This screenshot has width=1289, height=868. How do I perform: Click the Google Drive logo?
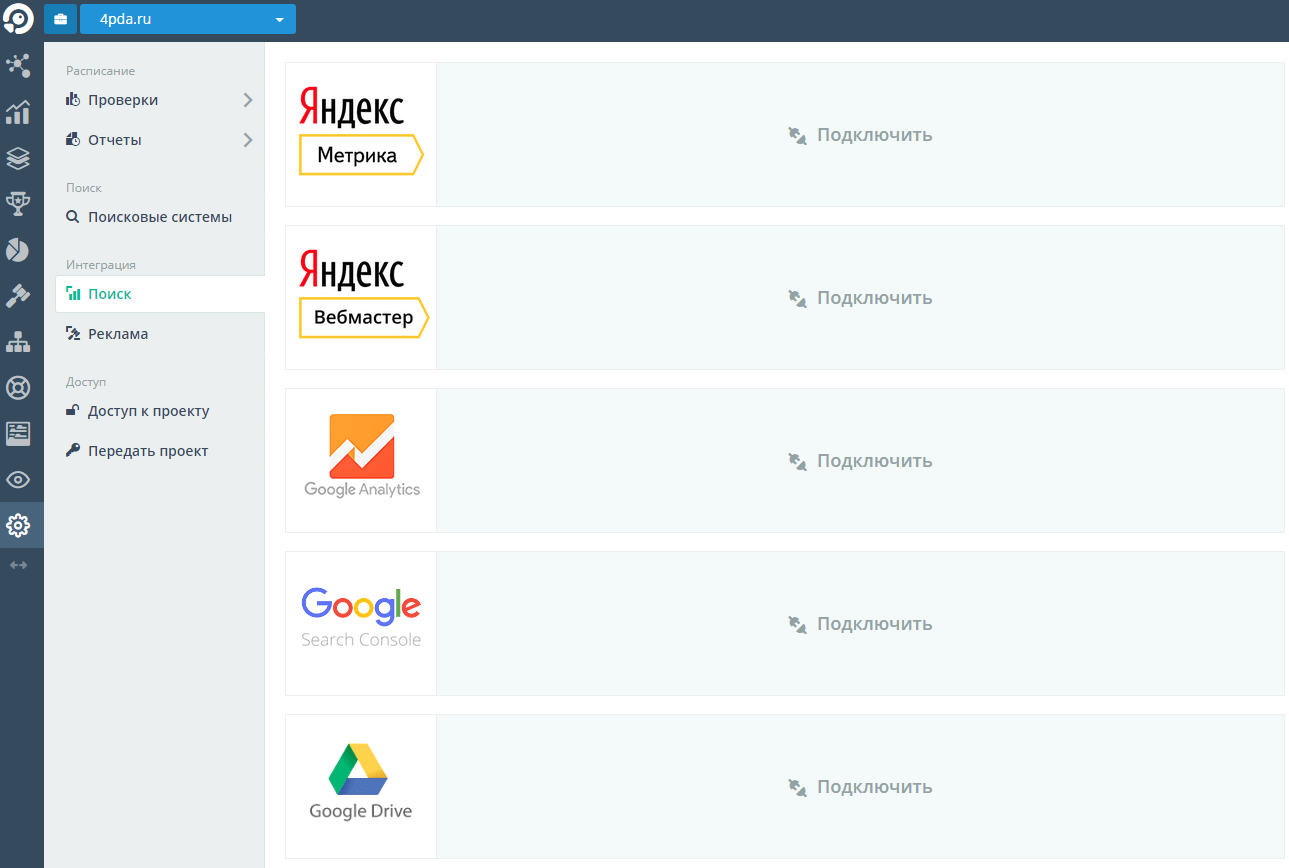[x=360, y=782]
